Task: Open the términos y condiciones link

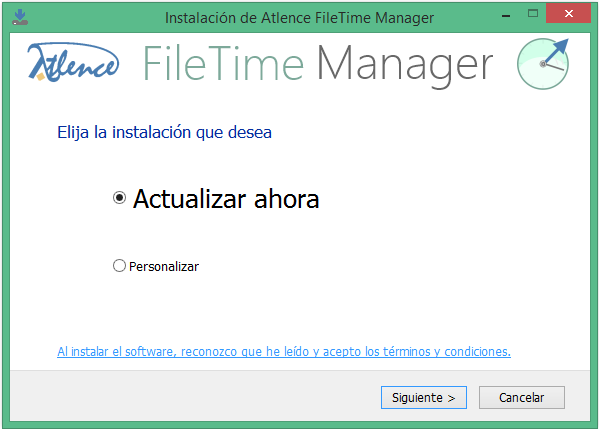Action: click(284, 351)
